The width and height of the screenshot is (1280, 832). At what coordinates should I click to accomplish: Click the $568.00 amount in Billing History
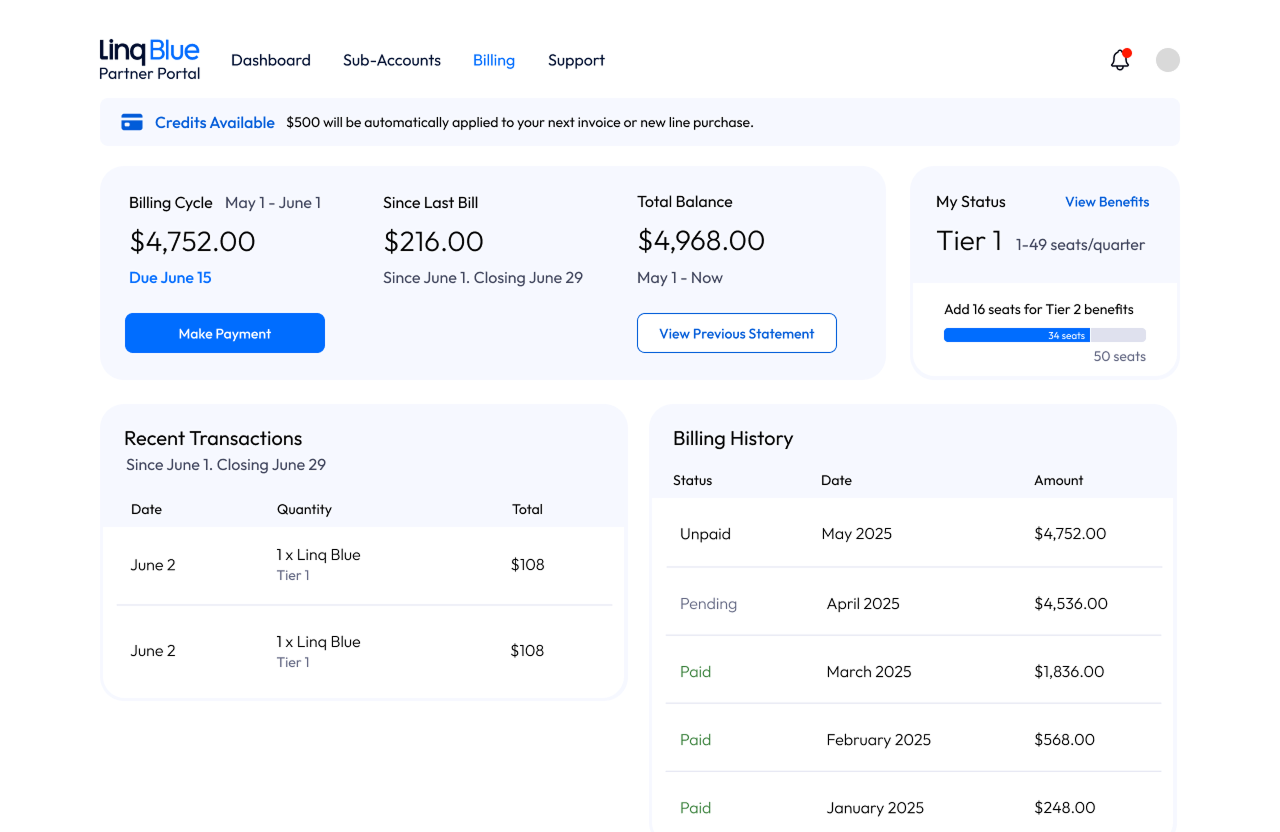coord(1064,740)
